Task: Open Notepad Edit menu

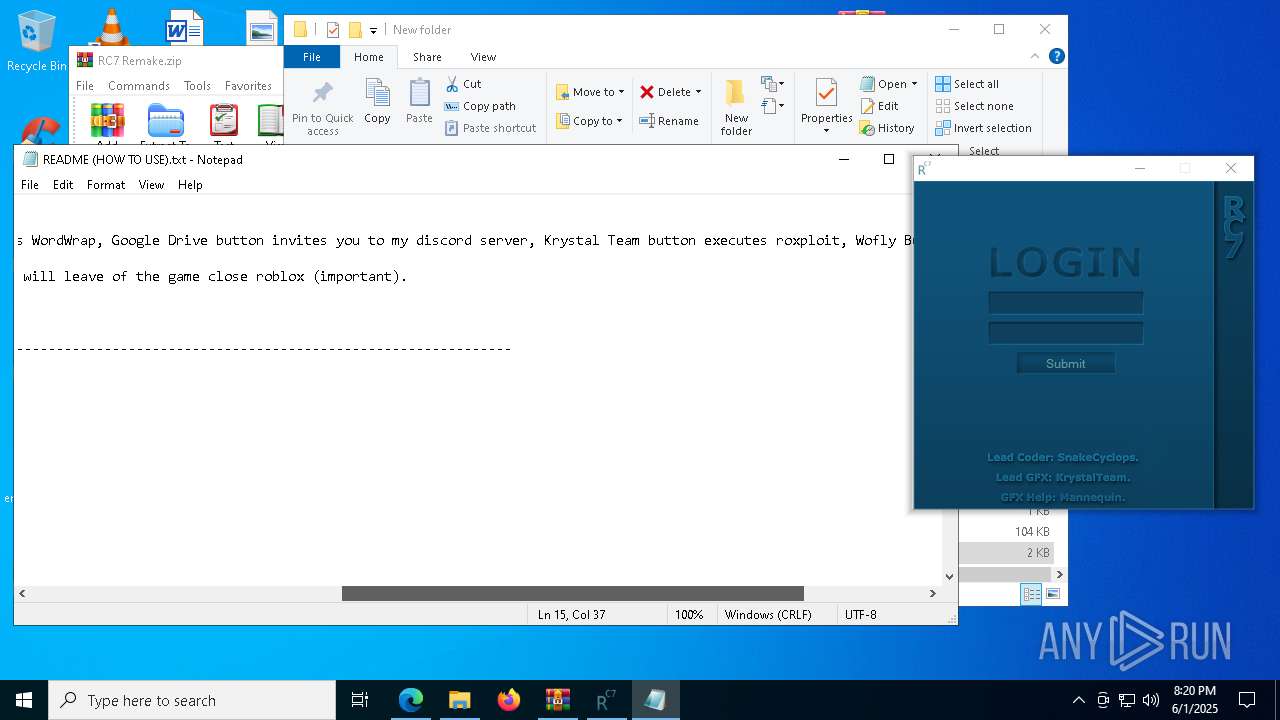Action: [63, 185]
